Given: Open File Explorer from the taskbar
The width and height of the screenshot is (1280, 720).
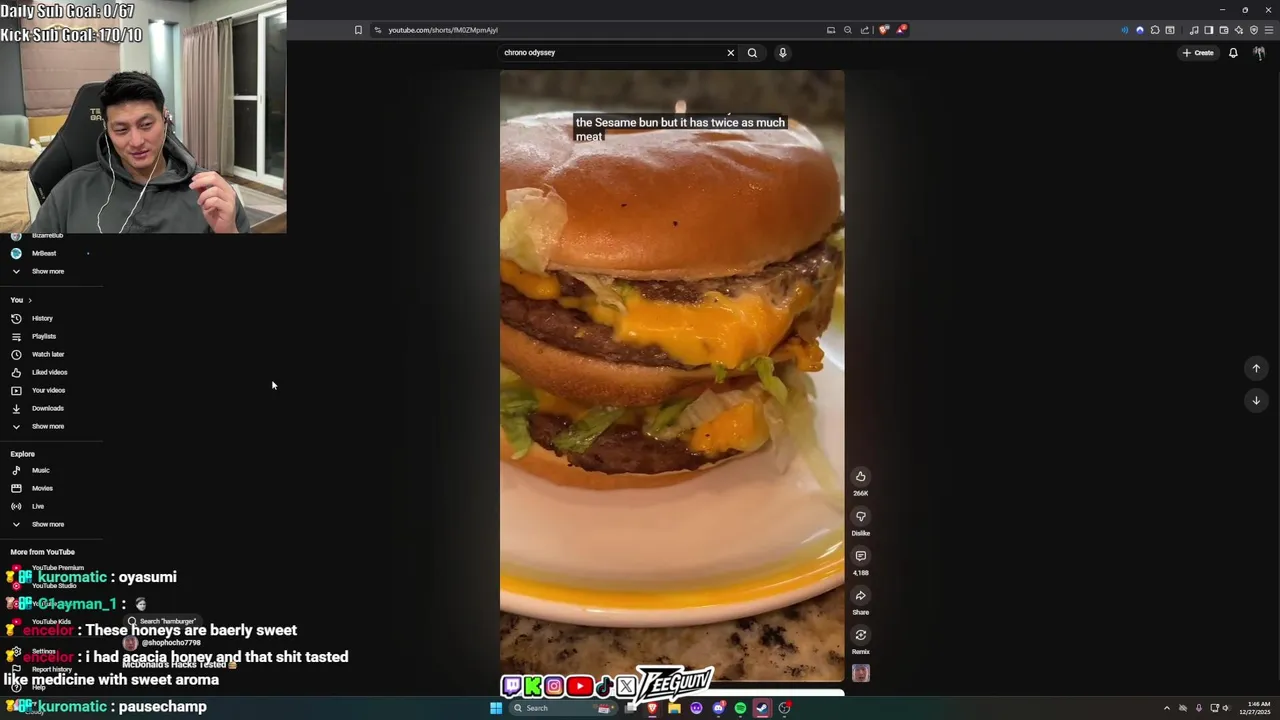Looking at the screenshot, I should click(675, 708).
